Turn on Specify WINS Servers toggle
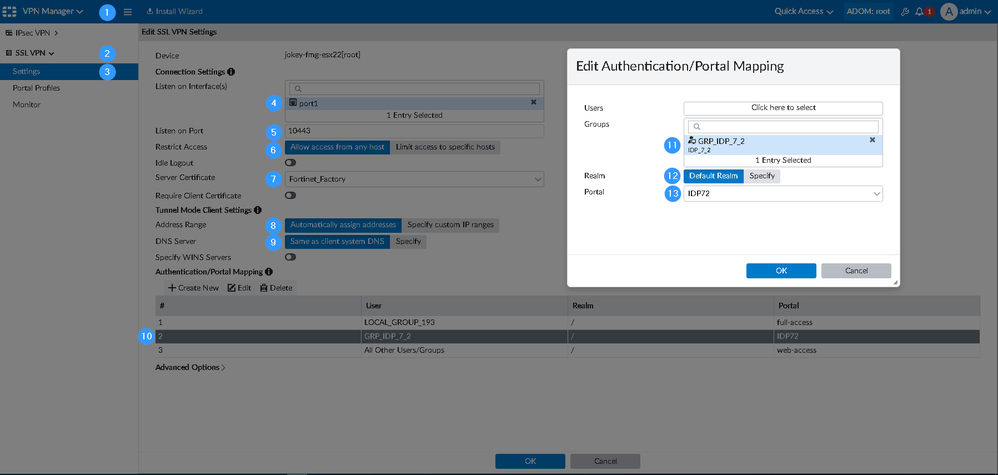Image resolution: width=998 pixels, height=475 pixels. 291,257
